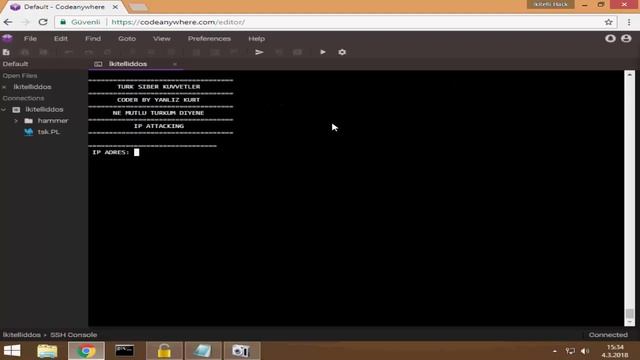640x360 pixels.
Task: Click the browser address bar URL
Action: [178, 22]
